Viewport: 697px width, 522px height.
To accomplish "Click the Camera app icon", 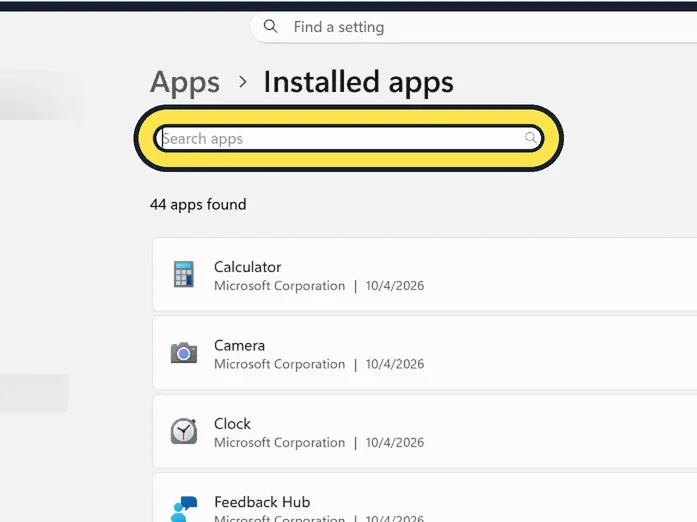I will click(x=184, y=353).
